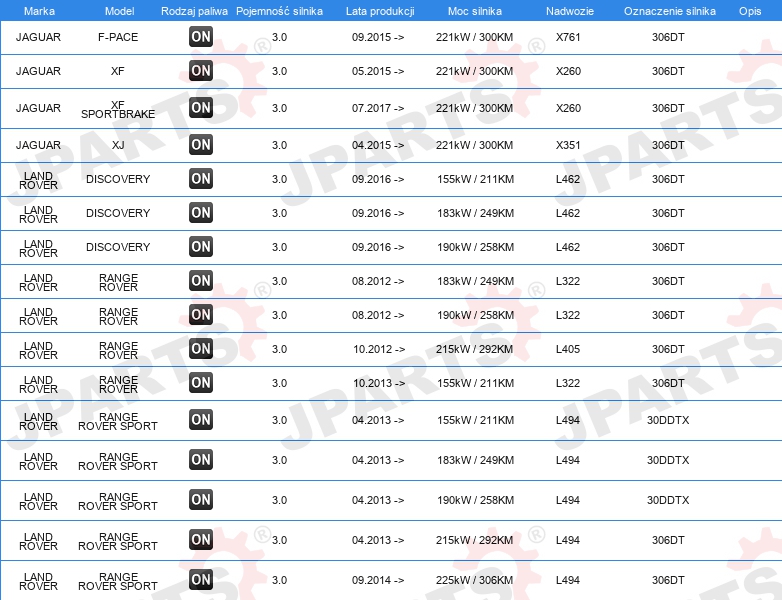Select the L405 body code cell
The image size is (782, 600).
coord(568,349)
